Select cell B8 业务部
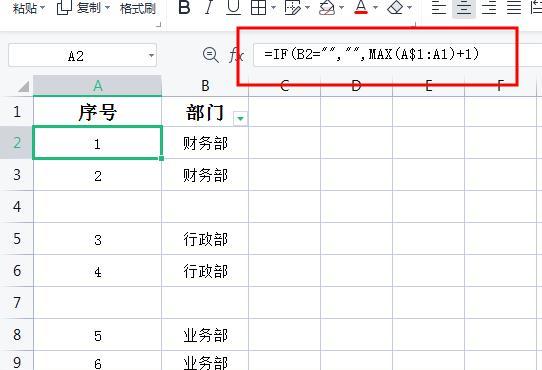 [205, 334]
